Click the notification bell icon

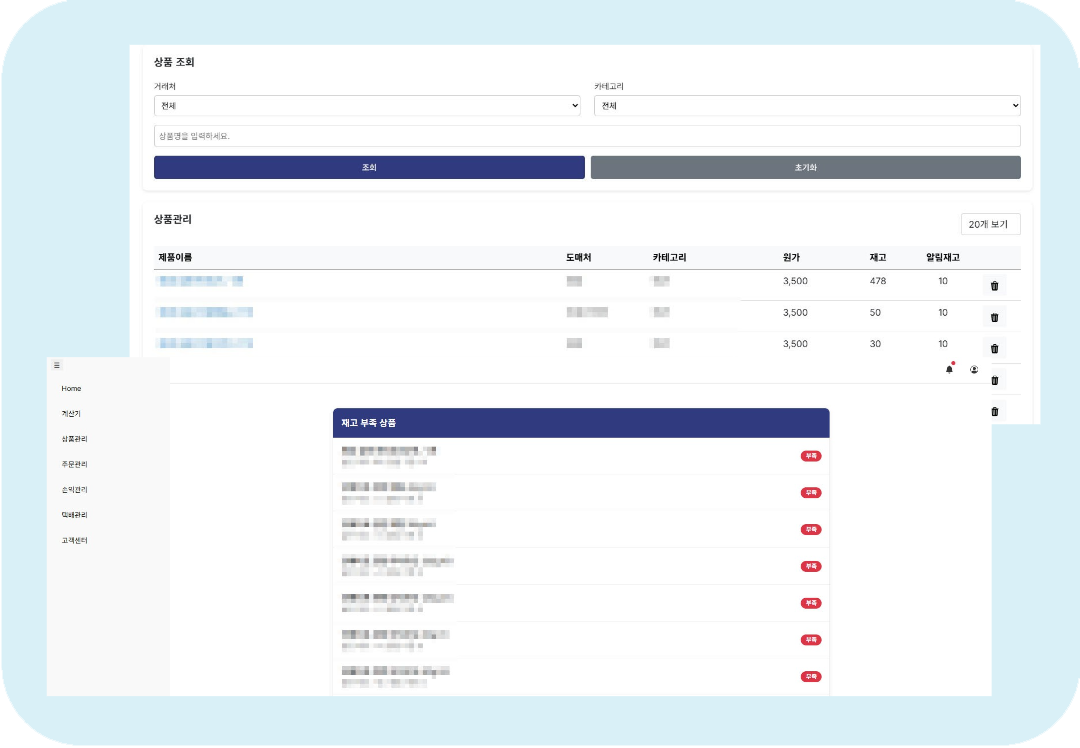click(949, 370)
